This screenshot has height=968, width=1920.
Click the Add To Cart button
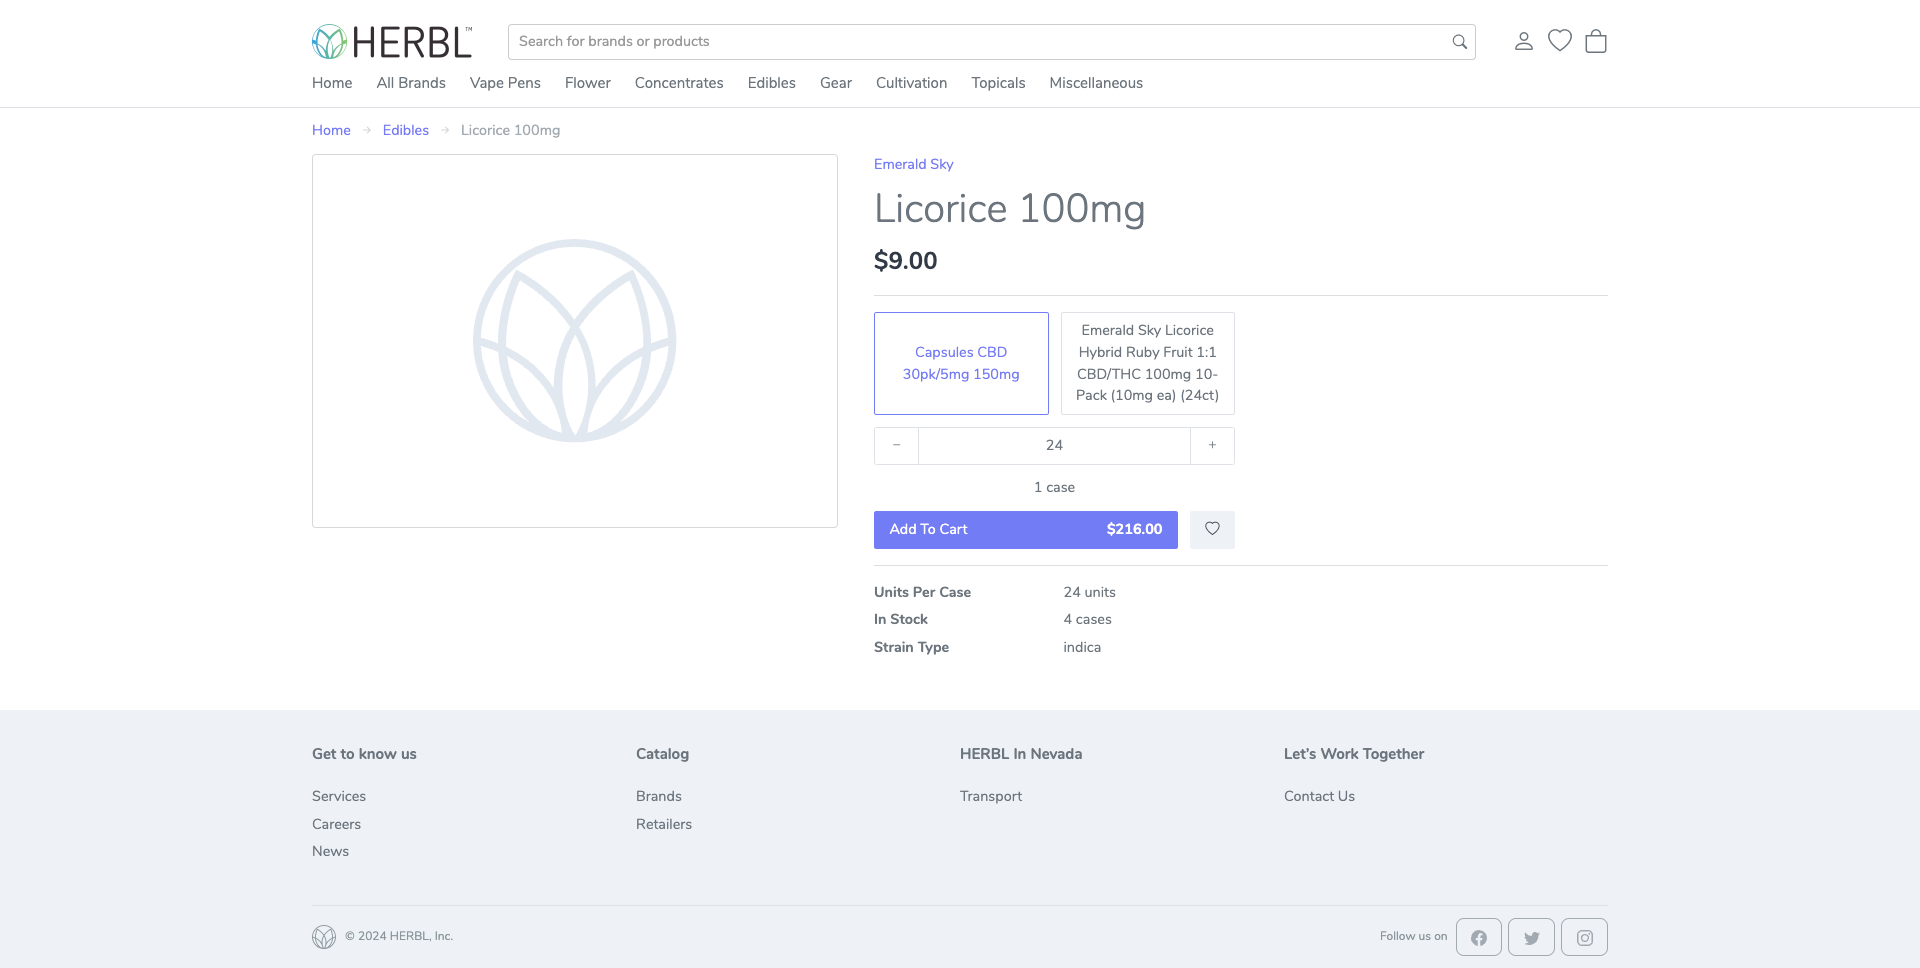(x=1025, y=529)
